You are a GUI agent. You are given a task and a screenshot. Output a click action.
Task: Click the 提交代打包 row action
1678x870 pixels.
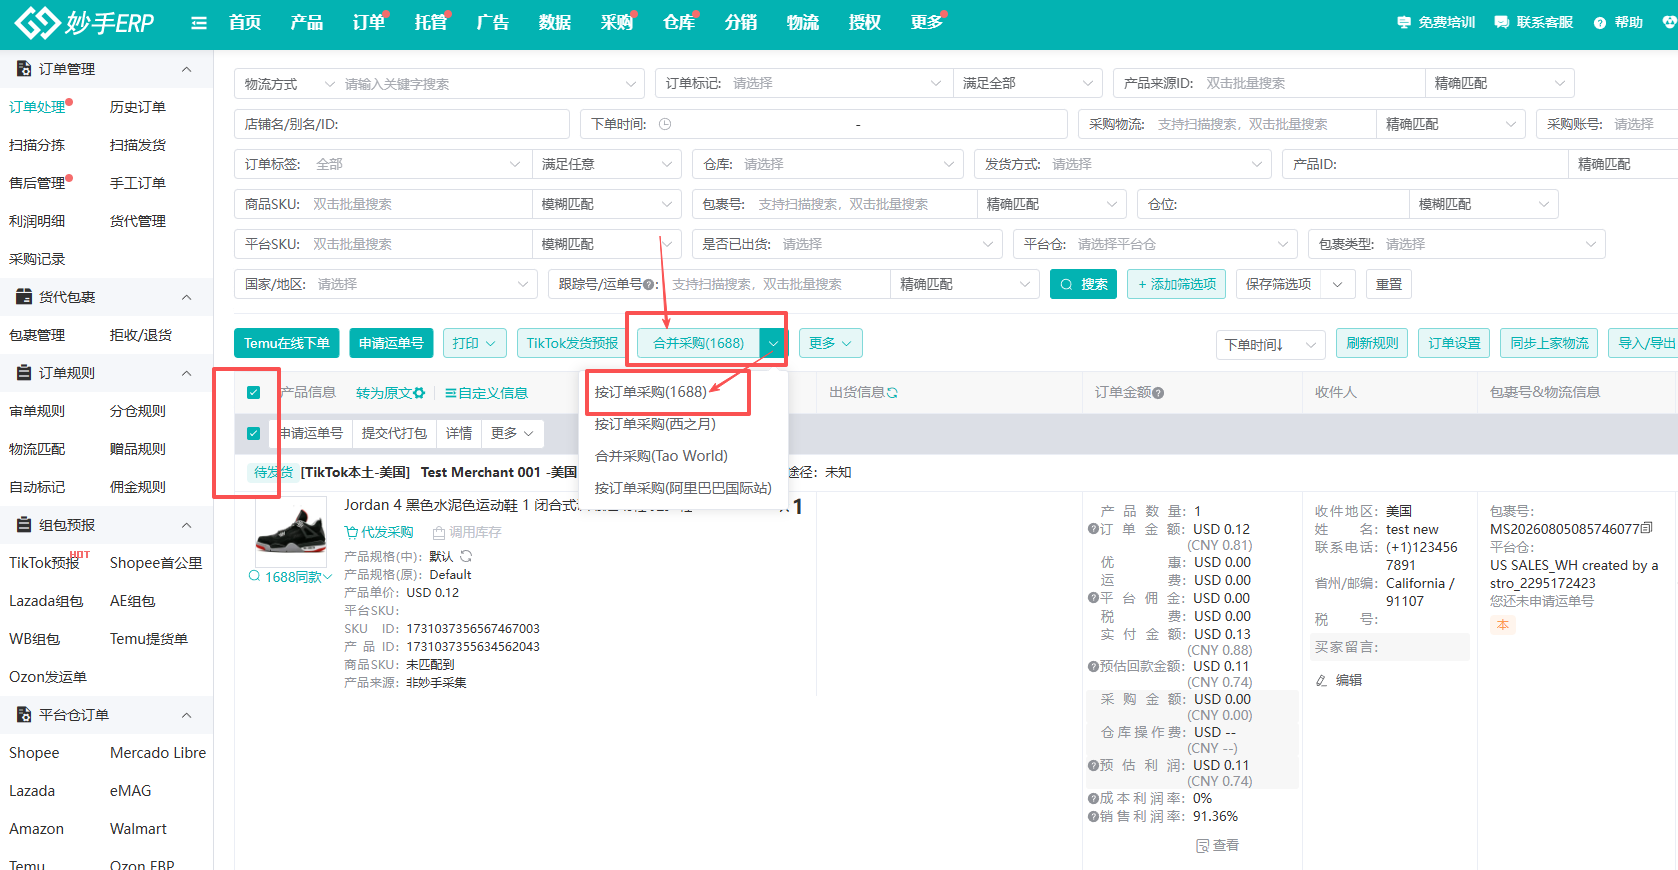(x=394, y=433)
